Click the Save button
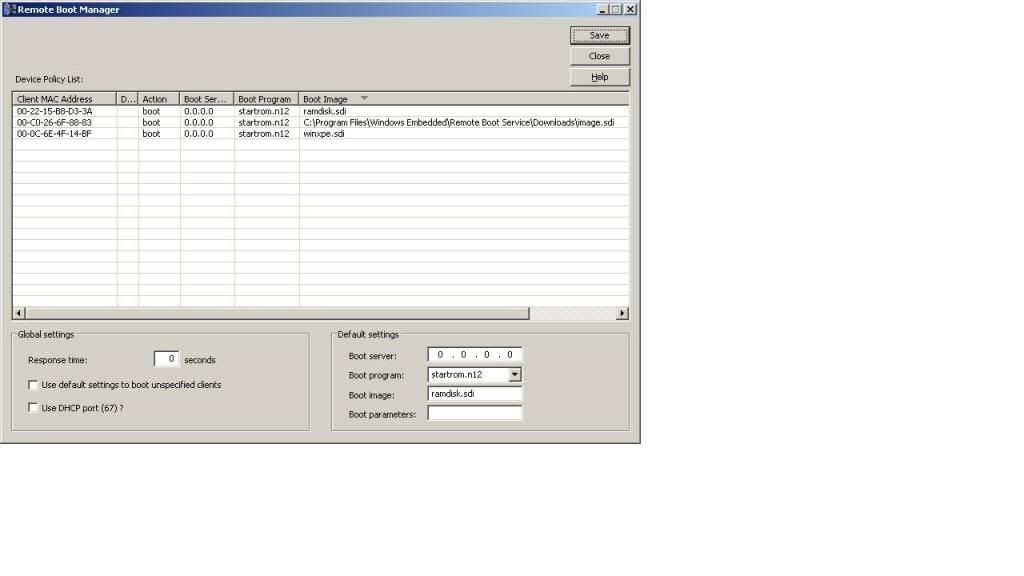 coord(599,35)
